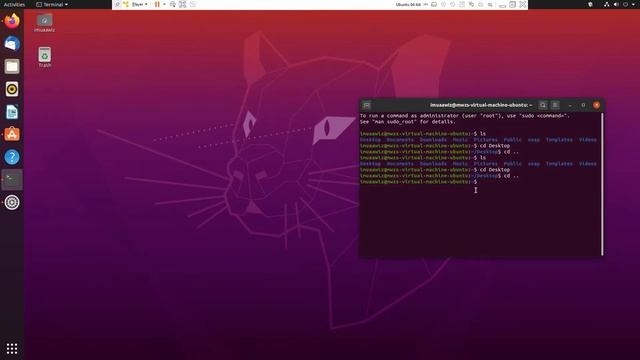640x360 pixels.
Task: Close the terminal window
Action: [597, 105]
